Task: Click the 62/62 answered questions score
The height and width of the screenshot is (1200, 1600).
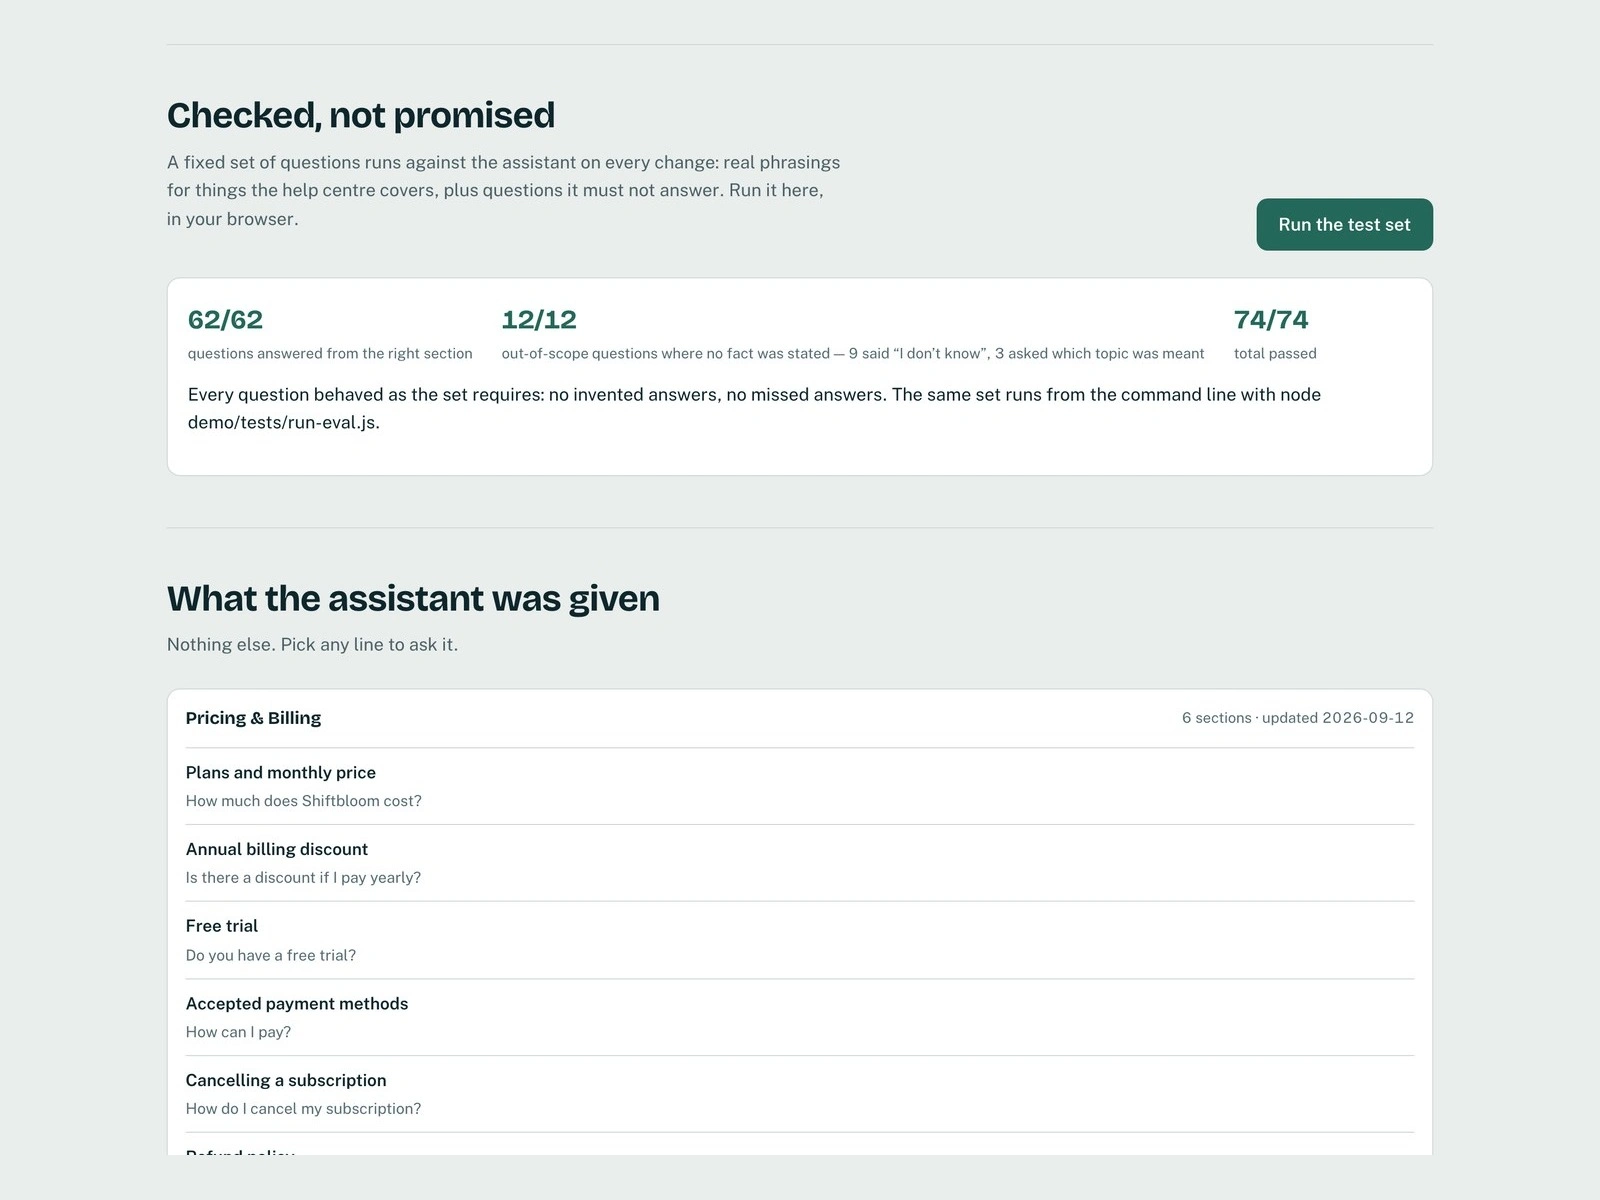Action: coord(225,320)
